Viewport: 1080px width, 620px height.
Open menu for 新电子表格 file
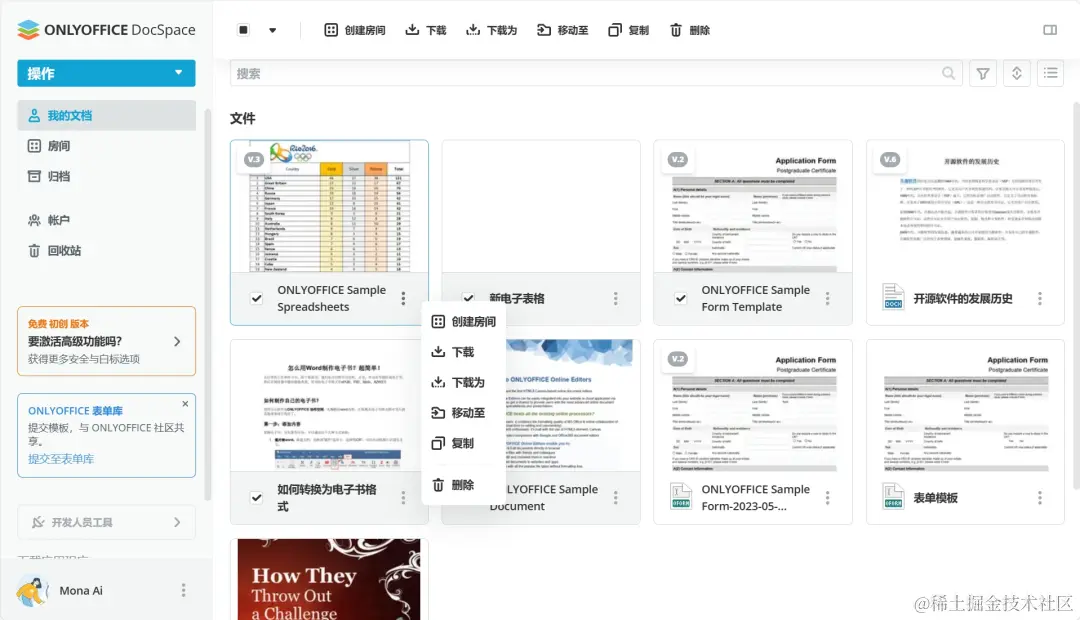616,298
